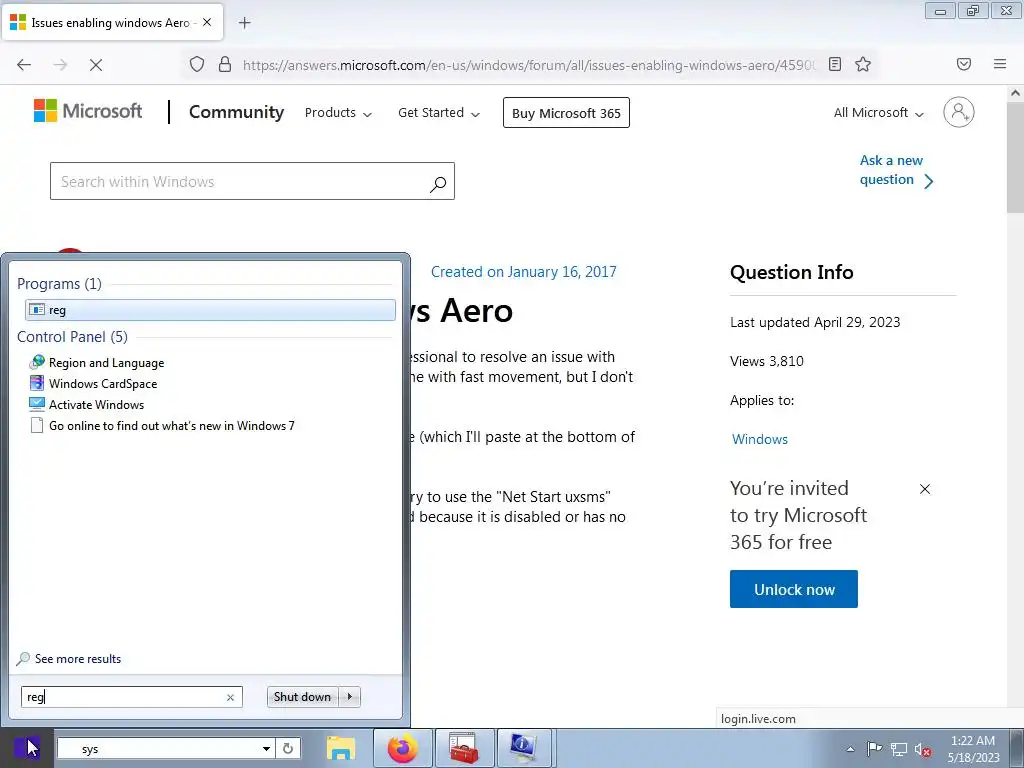1024x768 pixels.
Task: Click the scrollbar up arrow
Action: [1015, 93]
